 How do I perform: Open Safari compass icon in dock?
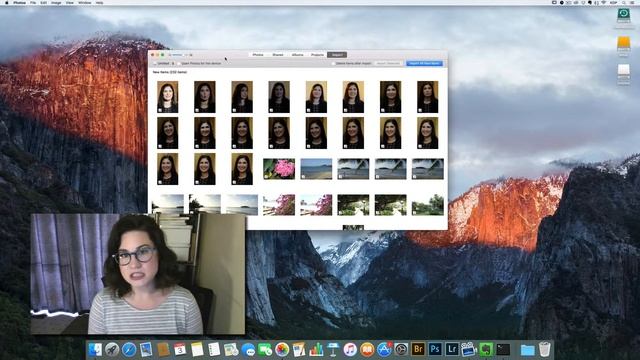click(x=129, y=350)
